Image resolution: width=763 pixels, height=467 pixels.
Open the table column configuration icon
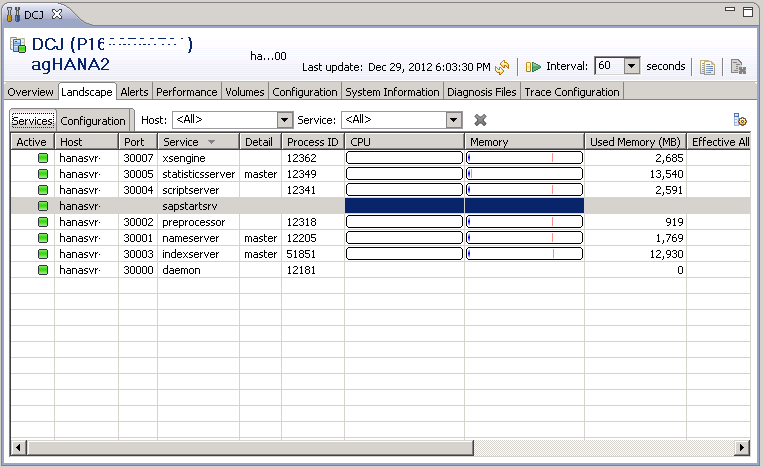coord(740,120)
